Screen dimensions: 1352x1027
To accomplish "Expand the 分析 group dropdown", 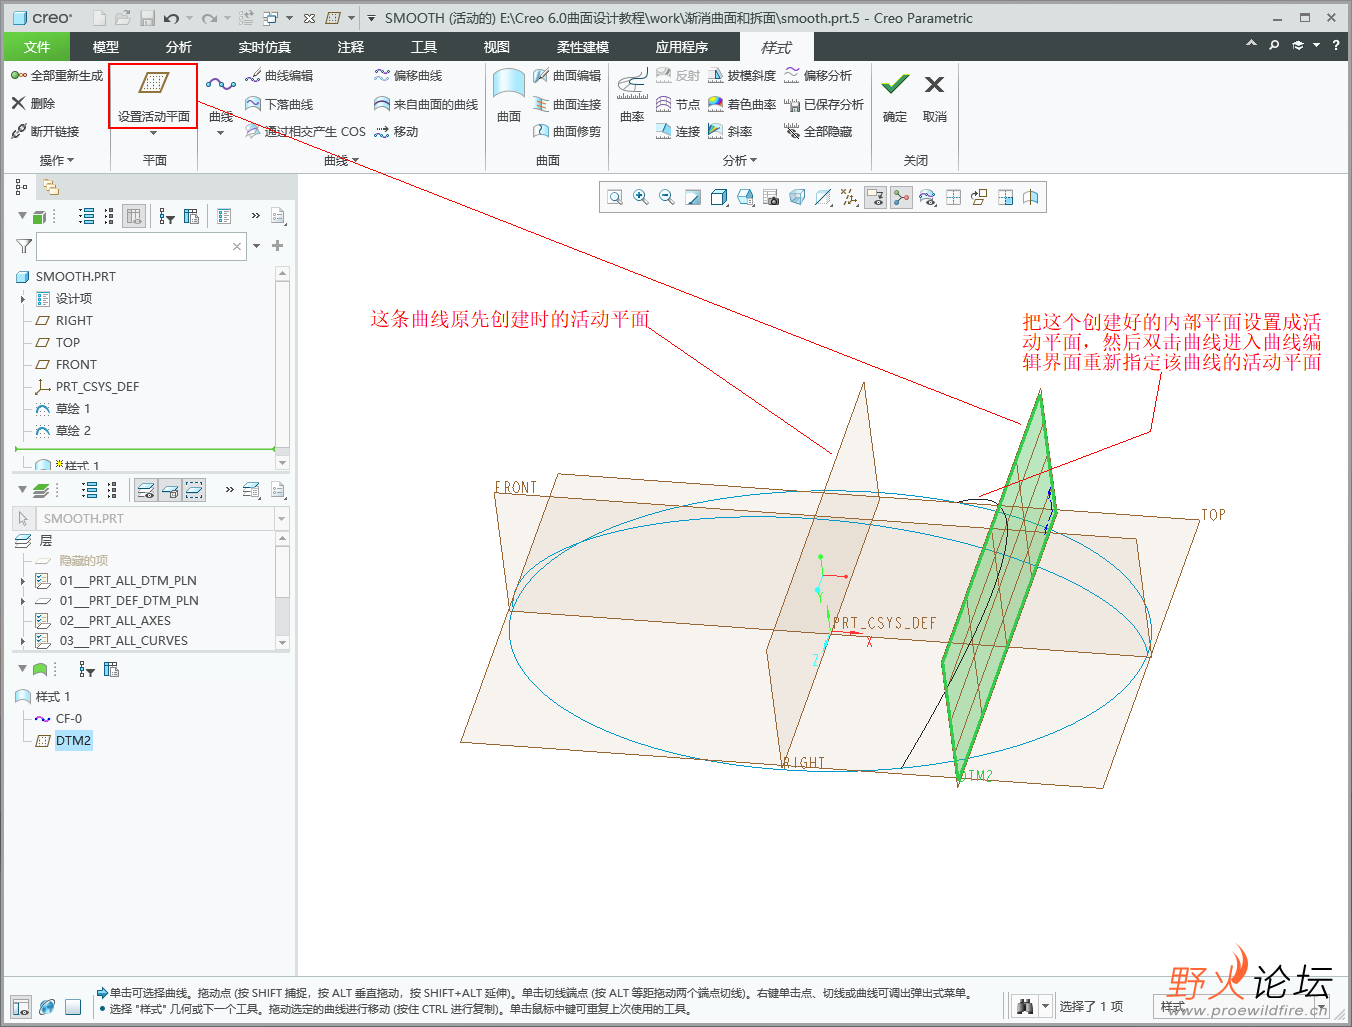I will pos(740,160).
